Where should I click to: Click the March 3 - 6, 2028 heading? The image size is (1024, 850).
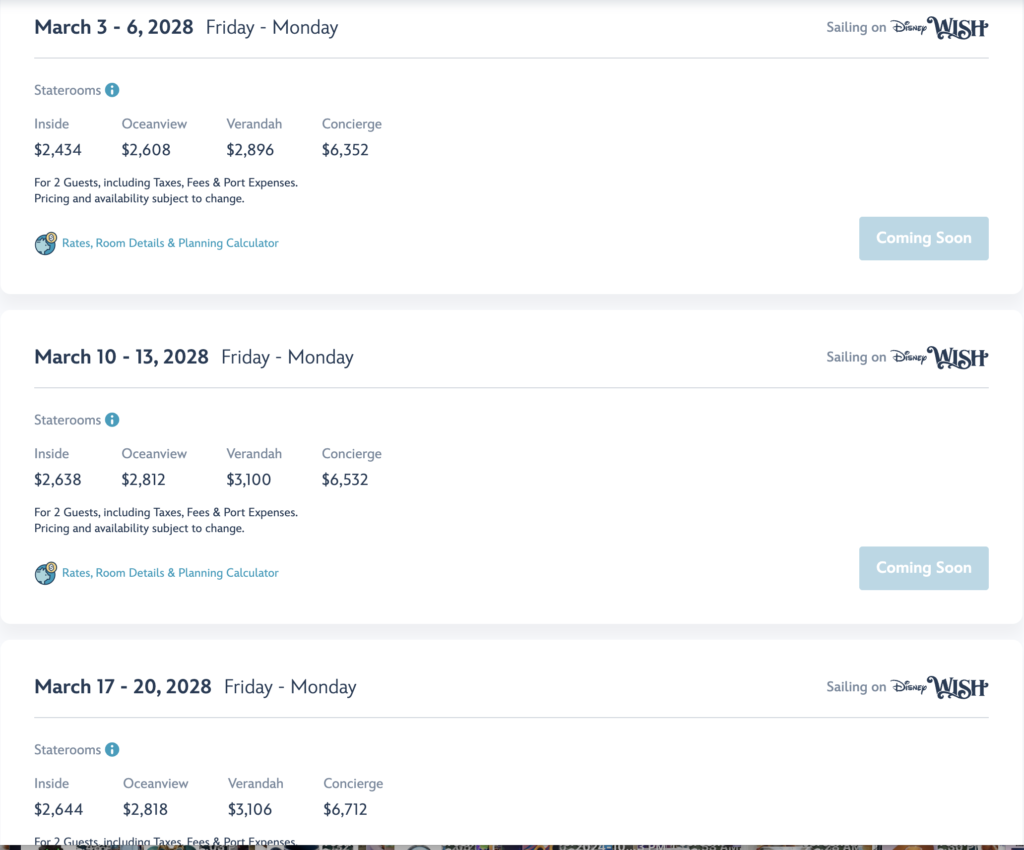(114, 27)
